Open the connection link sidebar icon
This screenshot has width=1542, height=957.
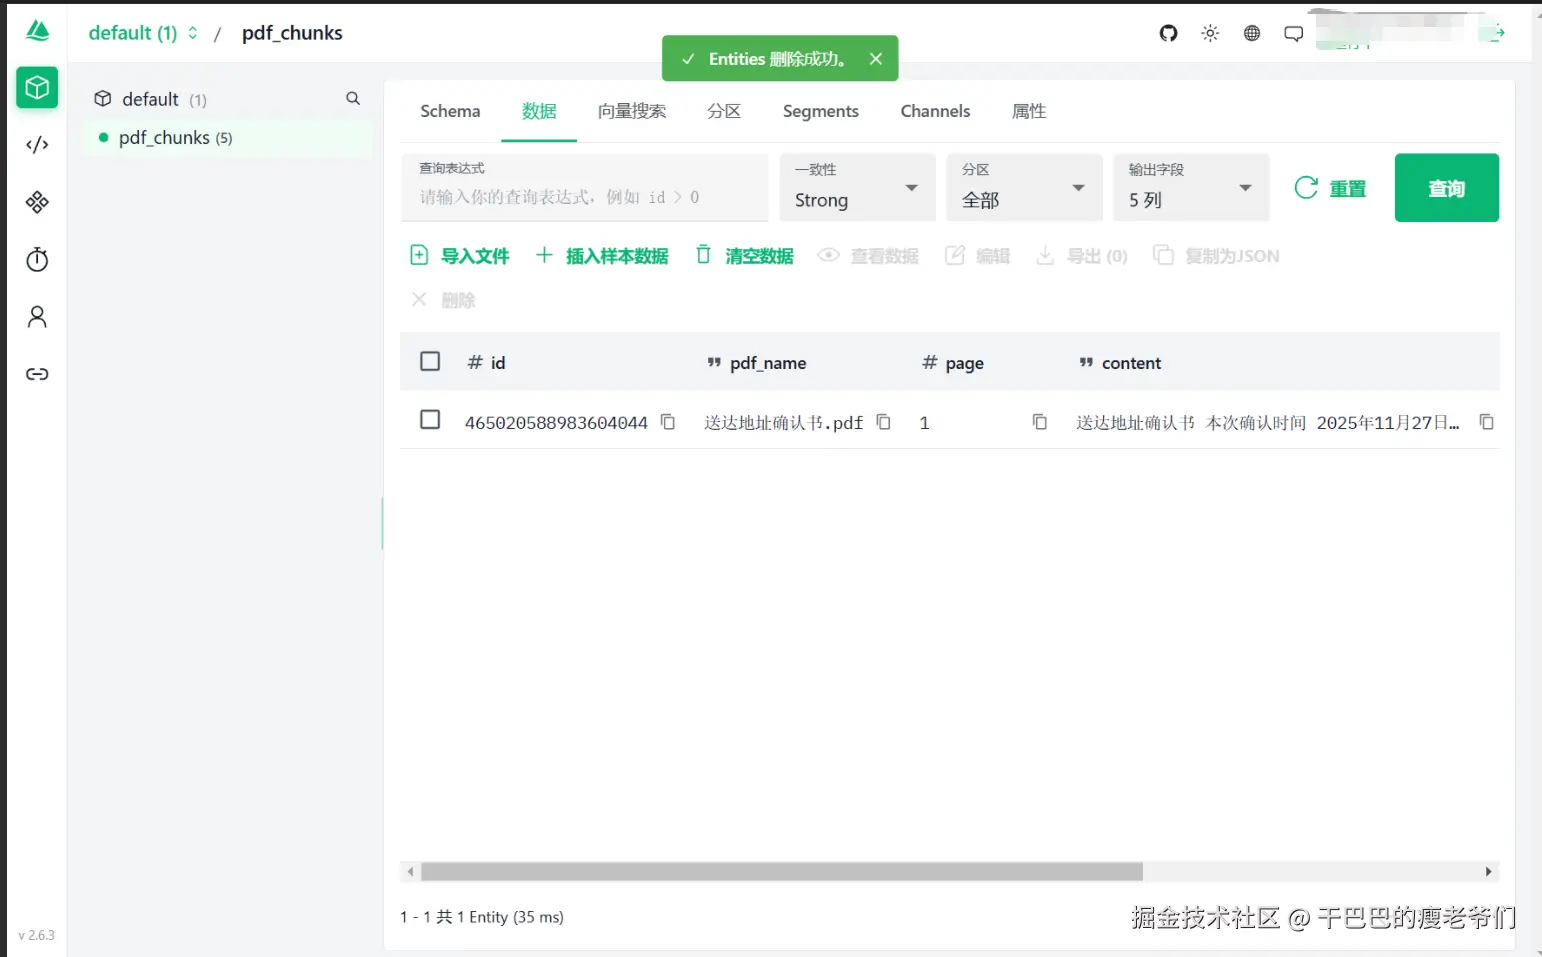tap(37, 374)
